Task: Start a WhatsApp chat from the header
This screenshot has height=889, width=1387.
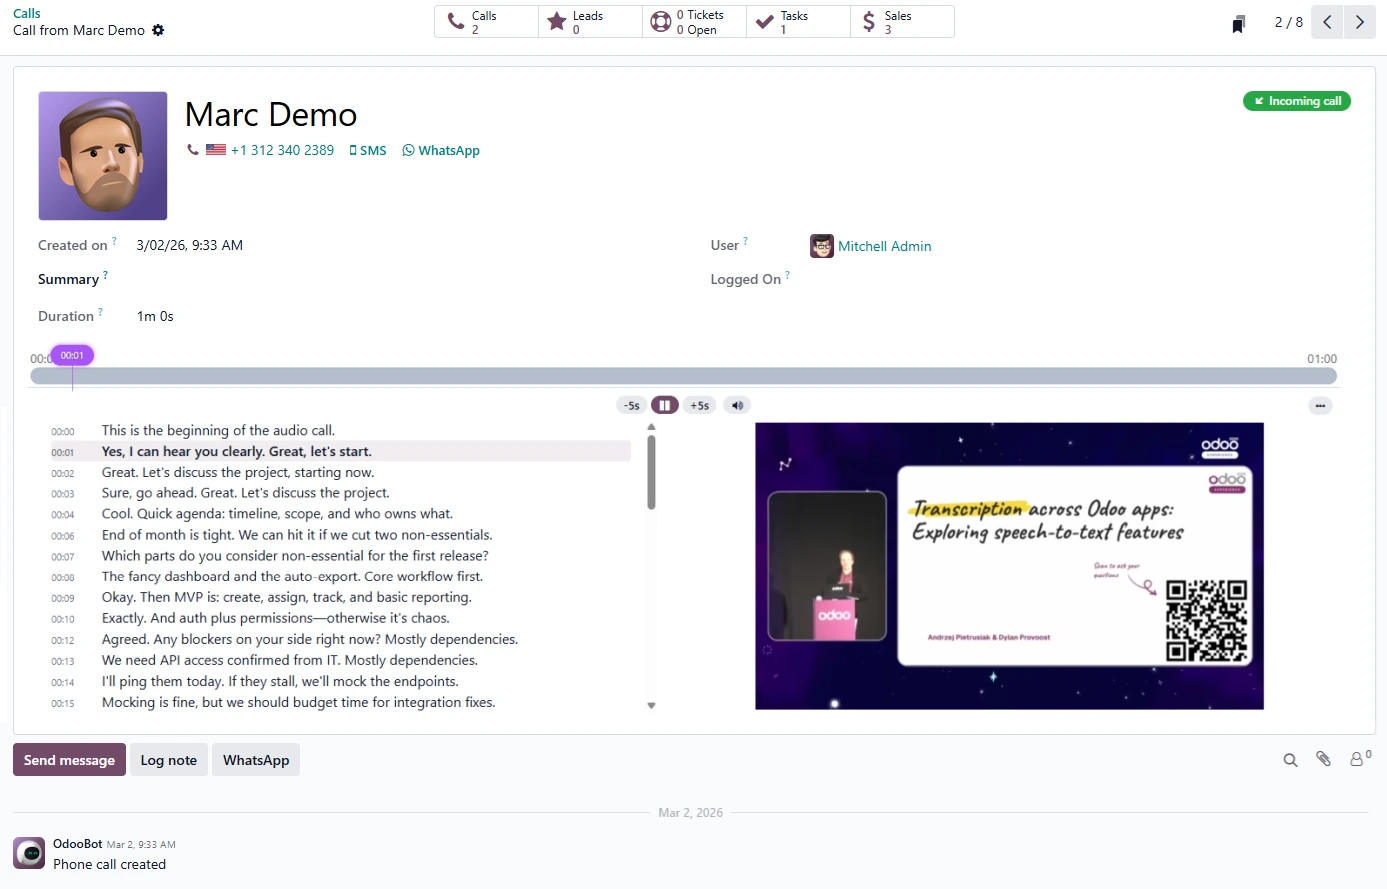Action: (x=440, y=150)
